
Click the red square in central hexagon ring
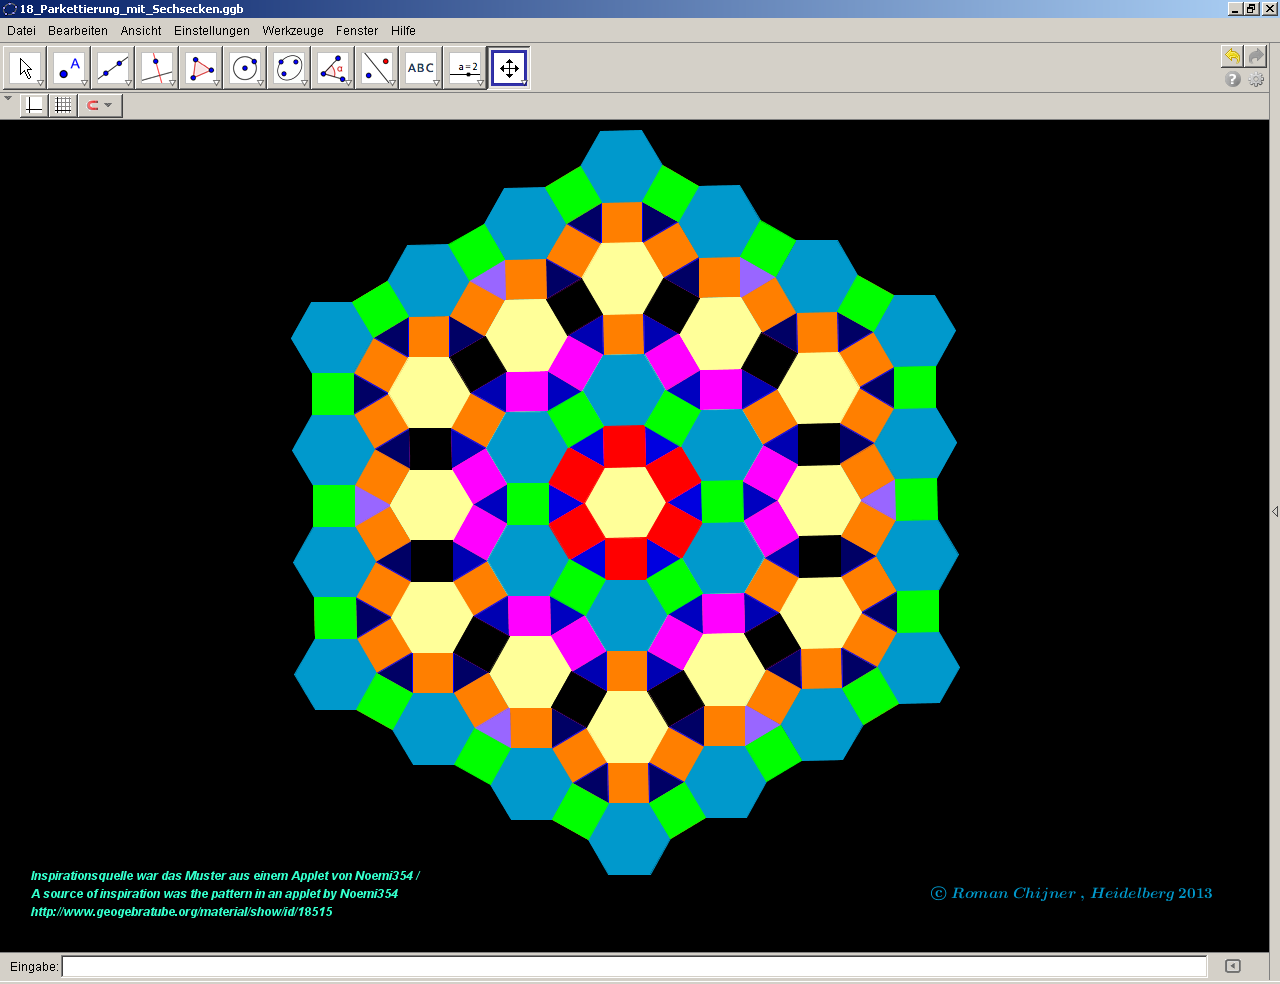pyautogui.click(x=624, y=446)
